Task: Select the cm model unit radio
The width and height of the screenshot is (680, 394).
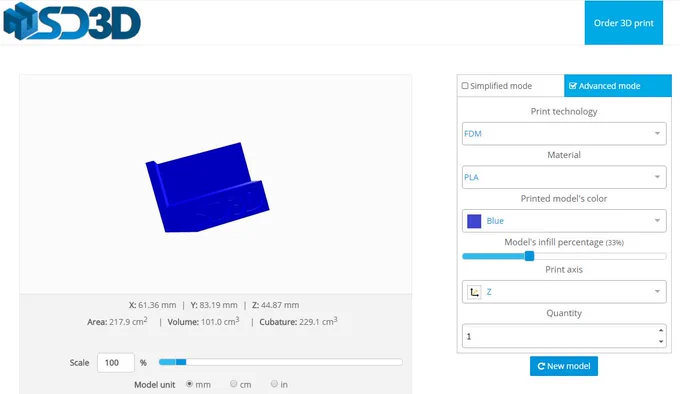Action: (233, 384)
